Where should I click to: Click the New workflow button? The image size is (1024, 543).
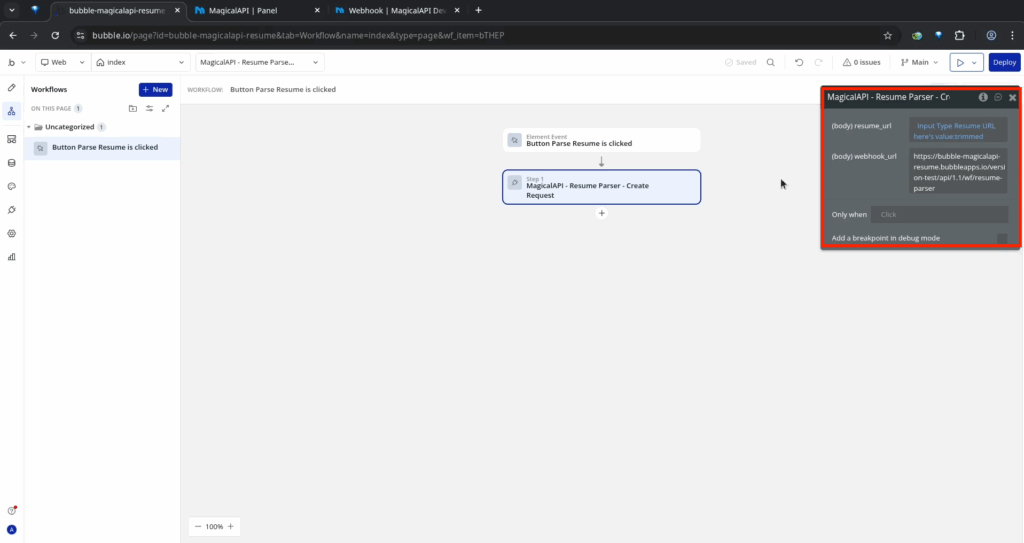click(155, 89)
